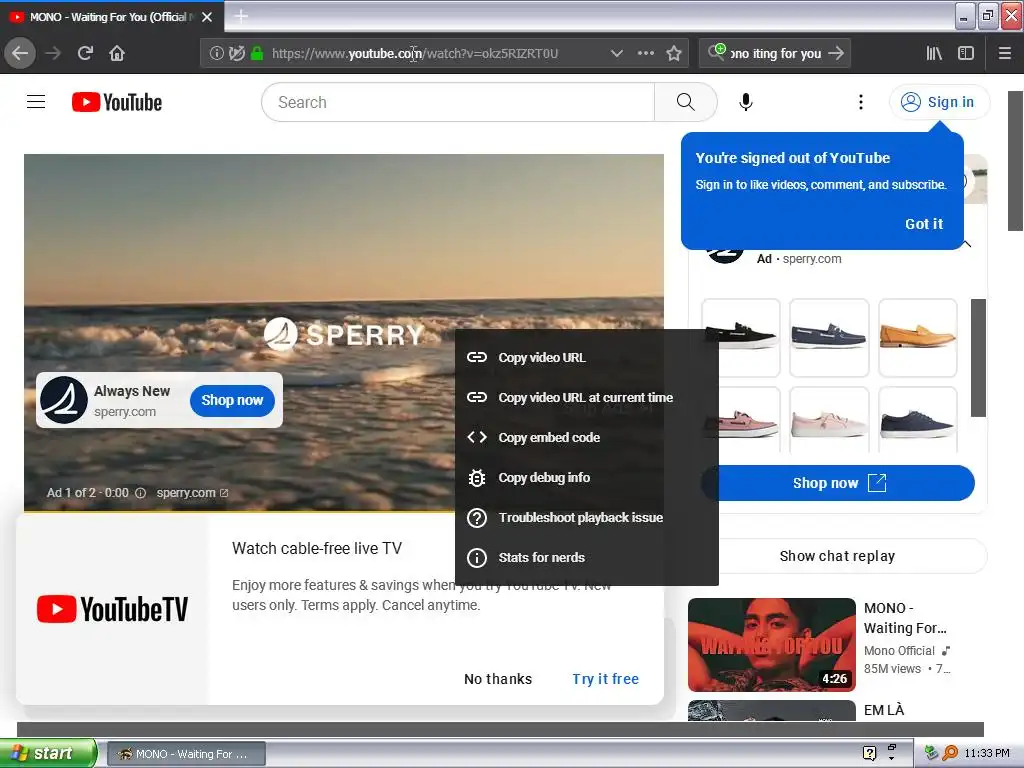Viewport: 1024px width, 768px height.
Task: Show site information icon in address bar
Action: [x=216, y=54]
